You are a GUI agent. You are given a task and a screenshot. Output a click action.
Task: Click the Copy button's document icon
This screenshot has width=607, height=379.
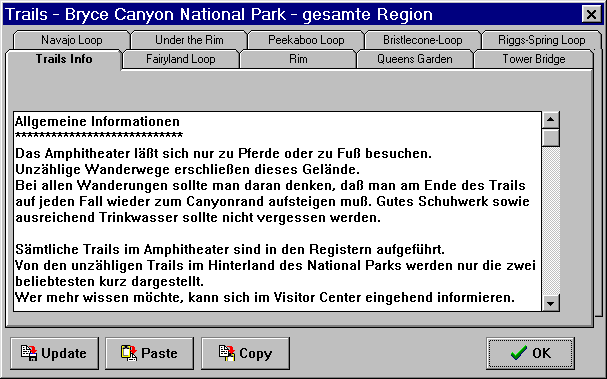[x=227, y=353]
